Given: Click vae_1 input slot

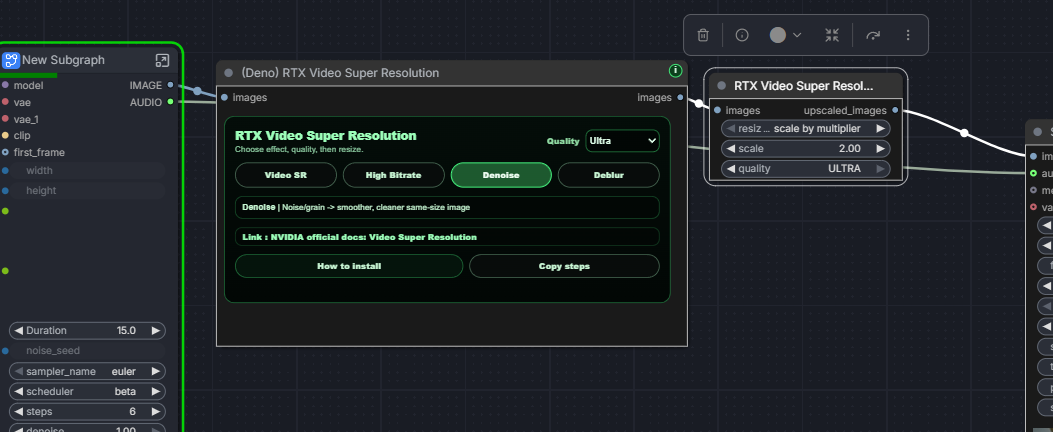Looking at the screenshot, I should pos(5,119).
